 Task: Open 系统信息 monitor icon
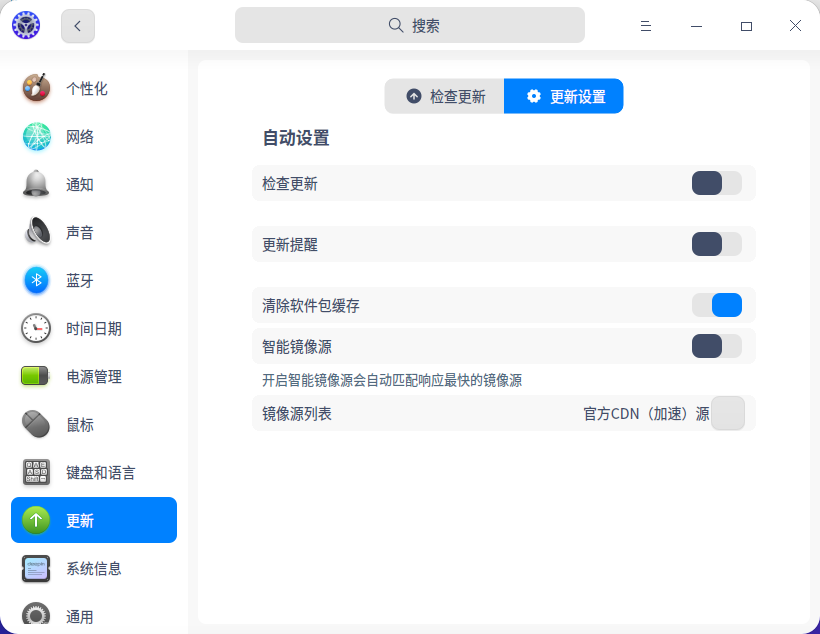click(36, 569)
